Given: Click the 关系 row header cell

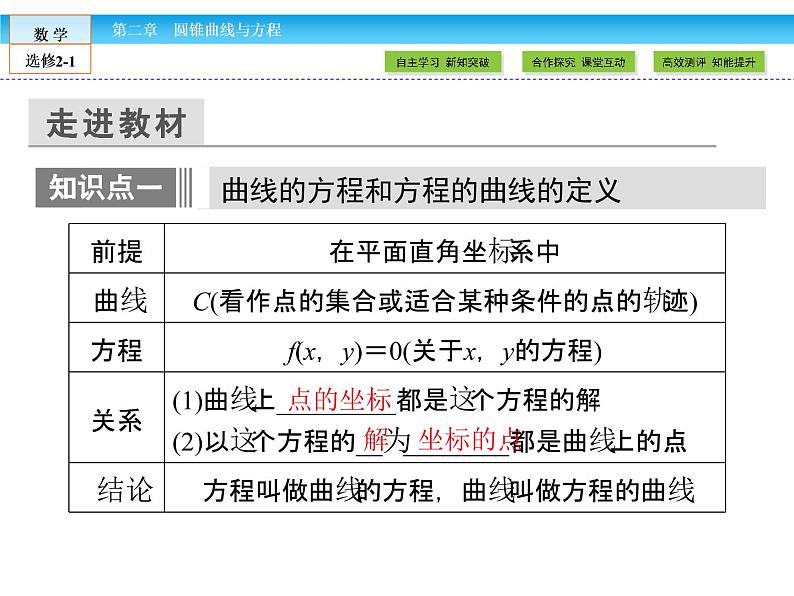Looking at the screenshot, I should coord(117,420).
